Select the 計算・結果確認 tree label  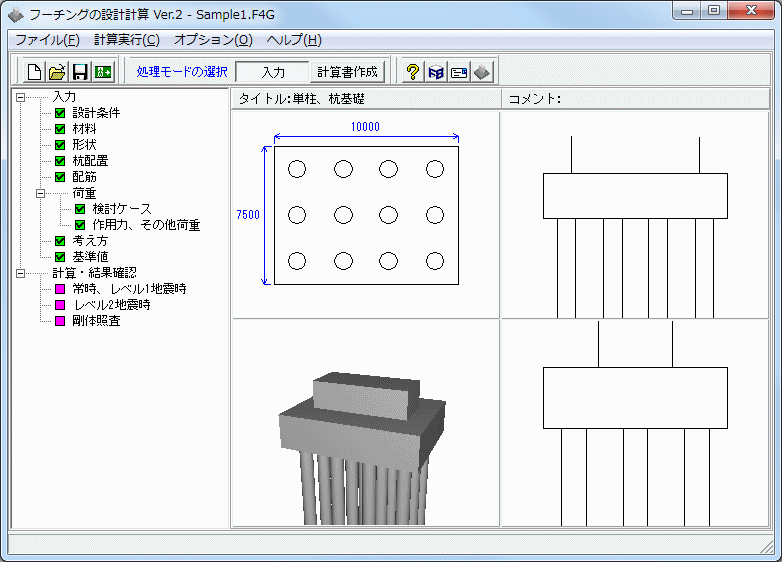coord(94,273)
